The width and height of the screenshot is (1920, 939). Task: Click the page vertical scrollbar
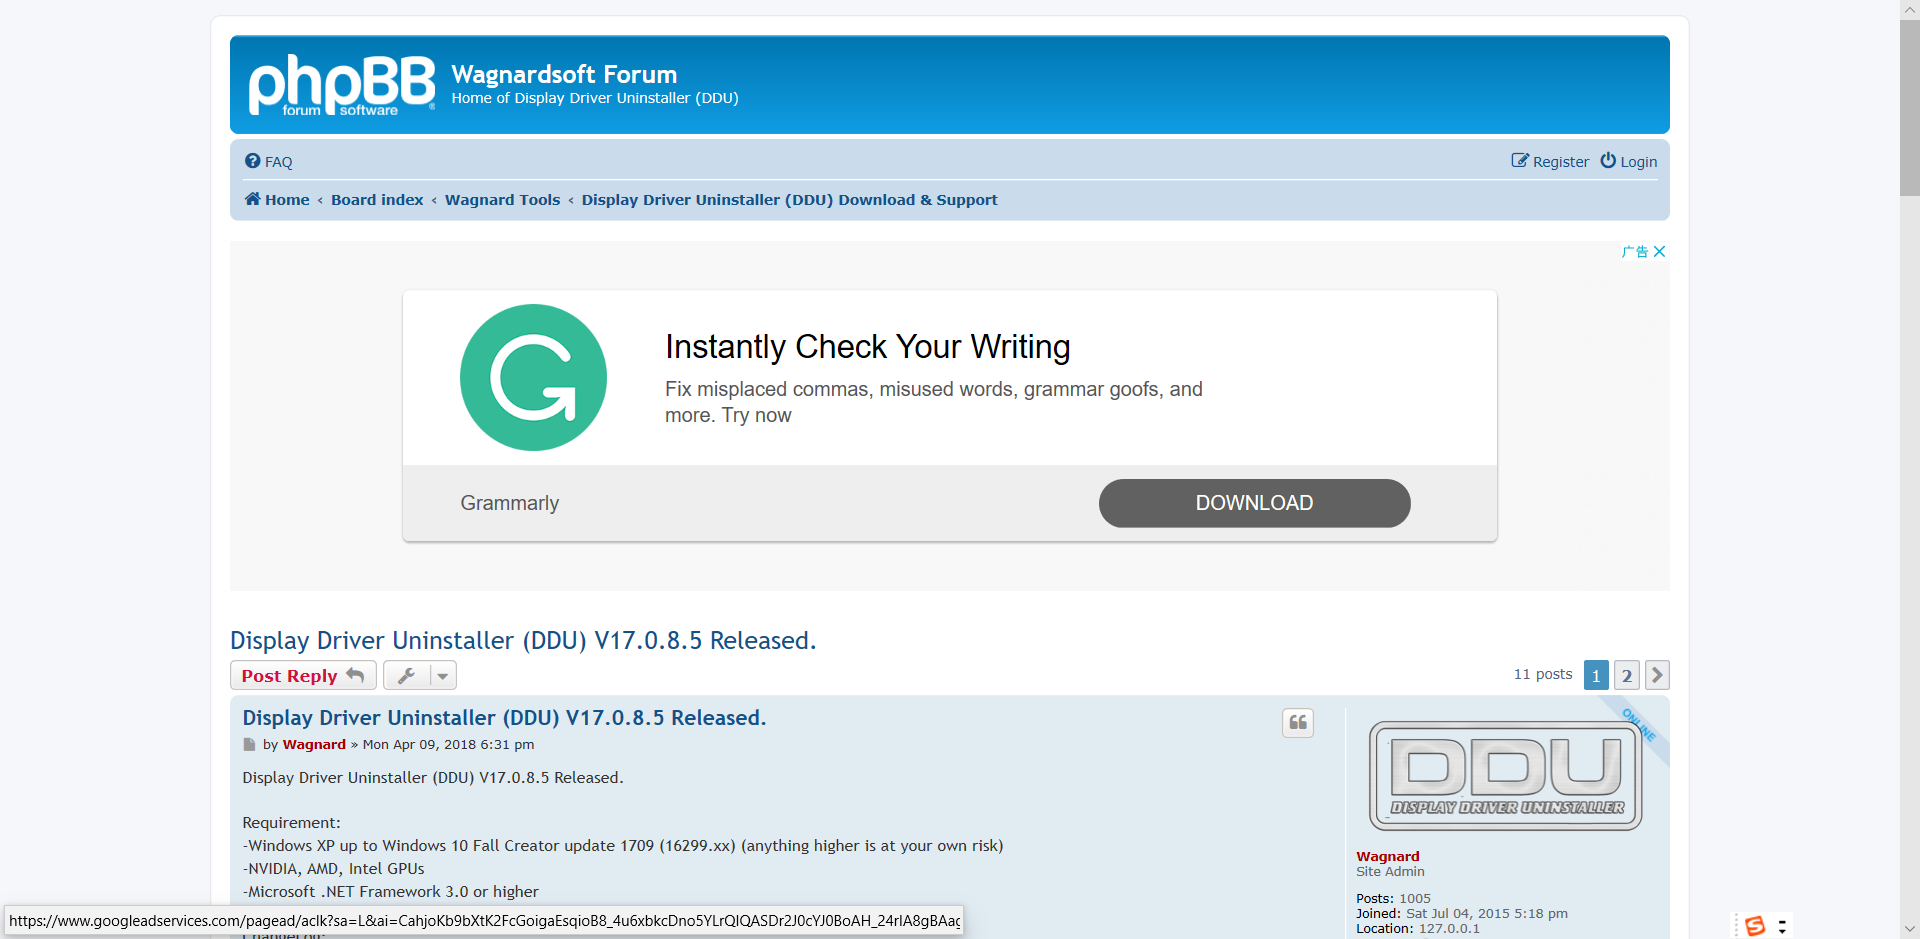tap(1909, 108)
